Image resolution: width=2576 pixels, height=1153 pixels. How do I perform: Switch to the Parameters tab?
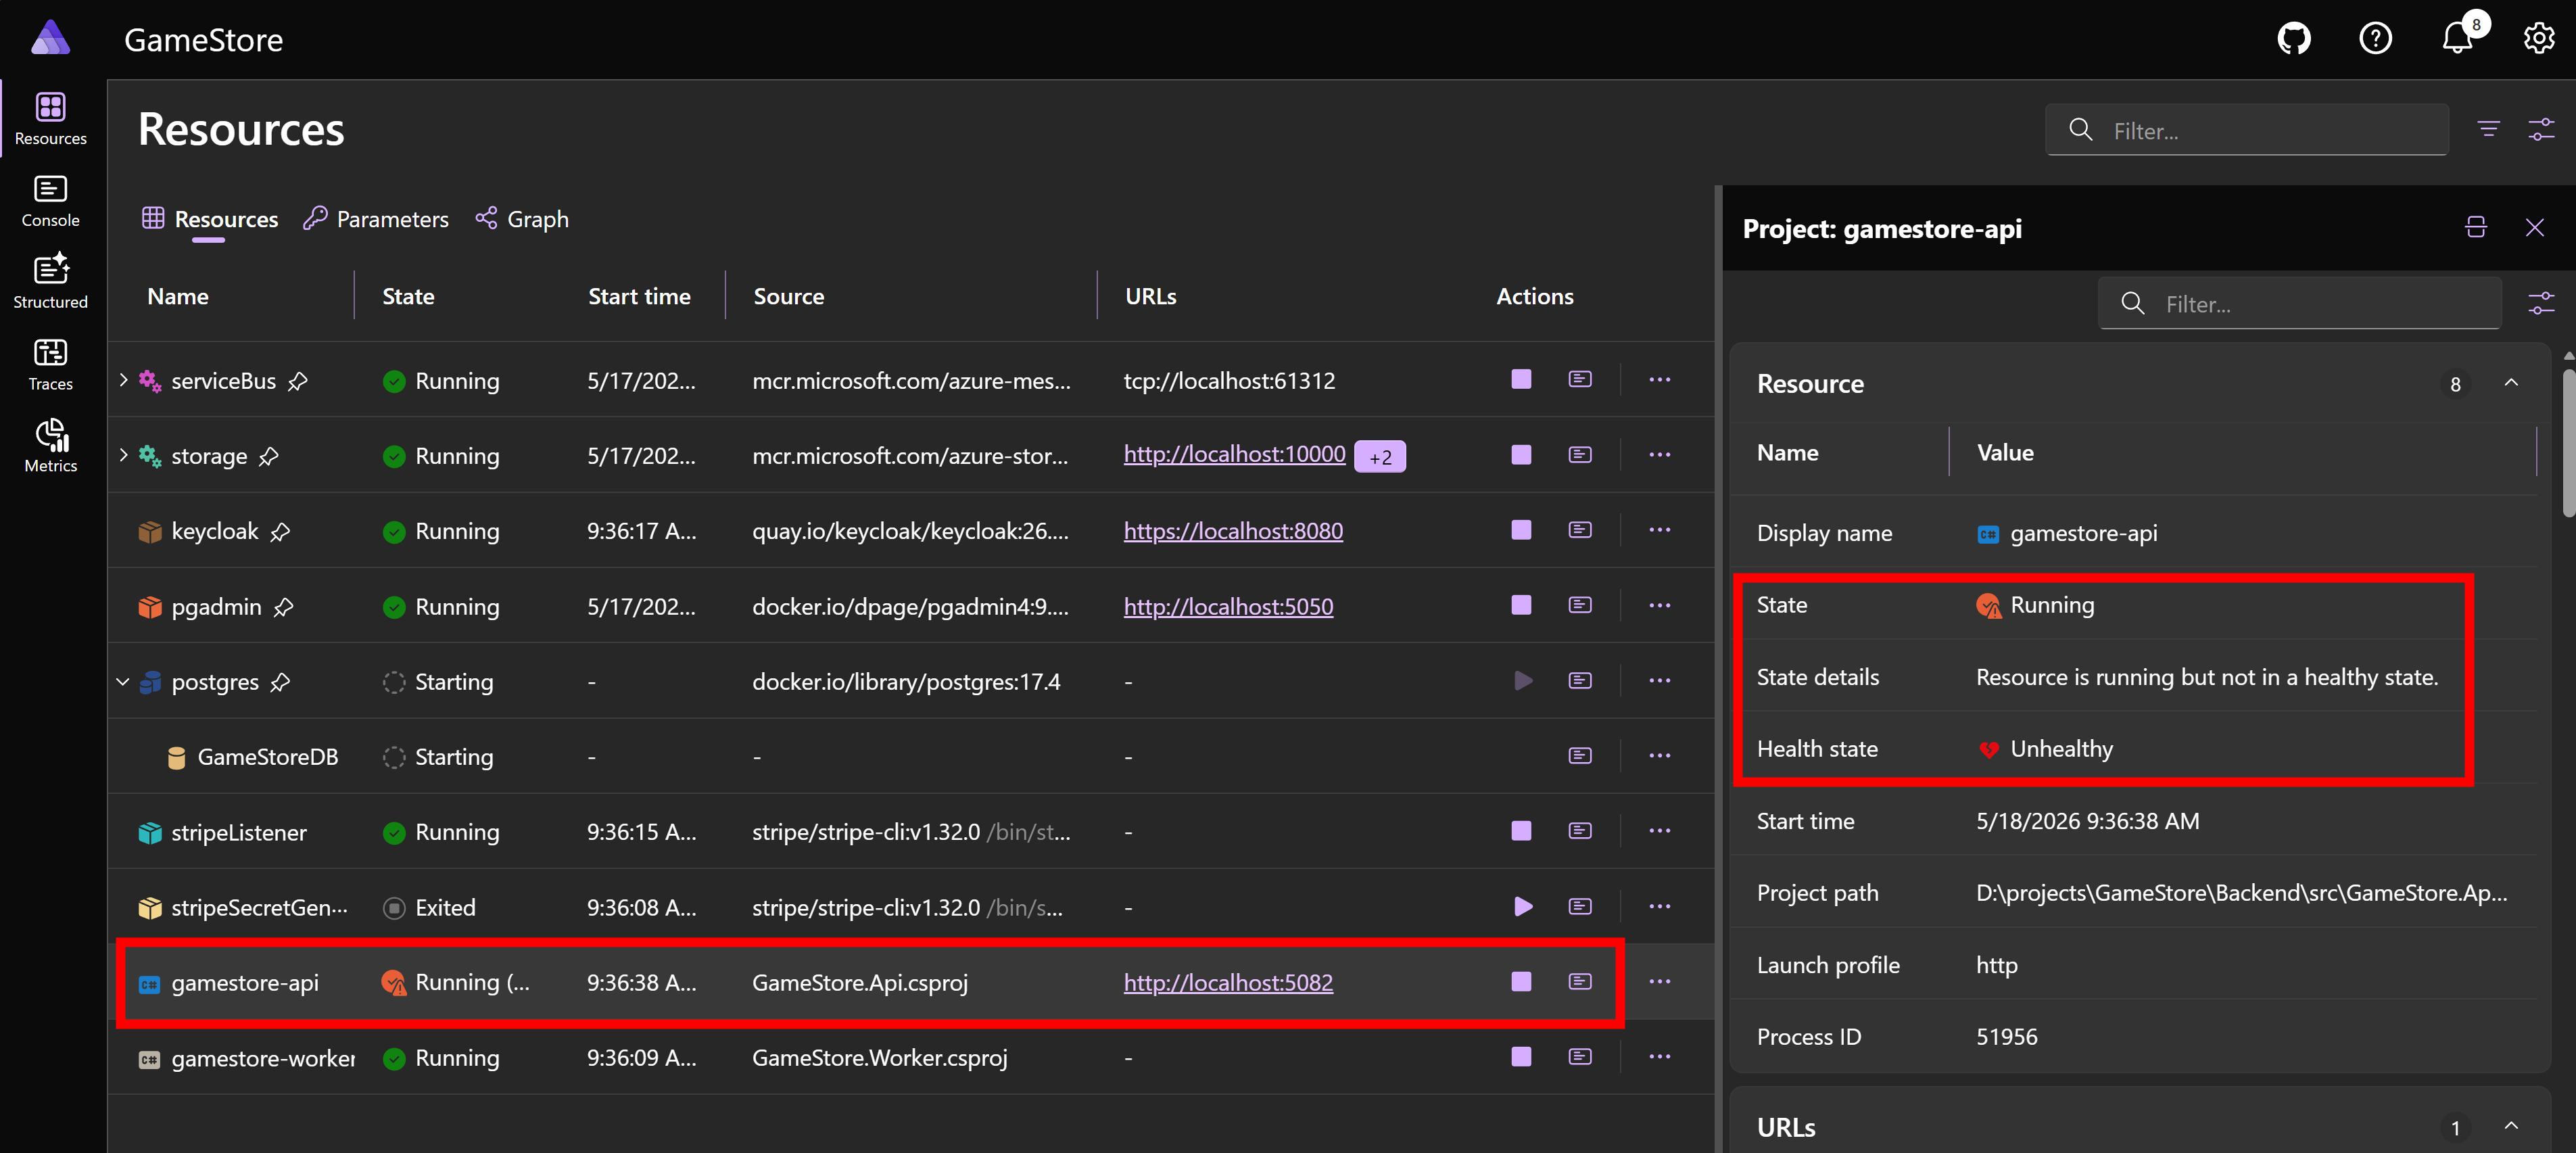[x=376, y=219]
